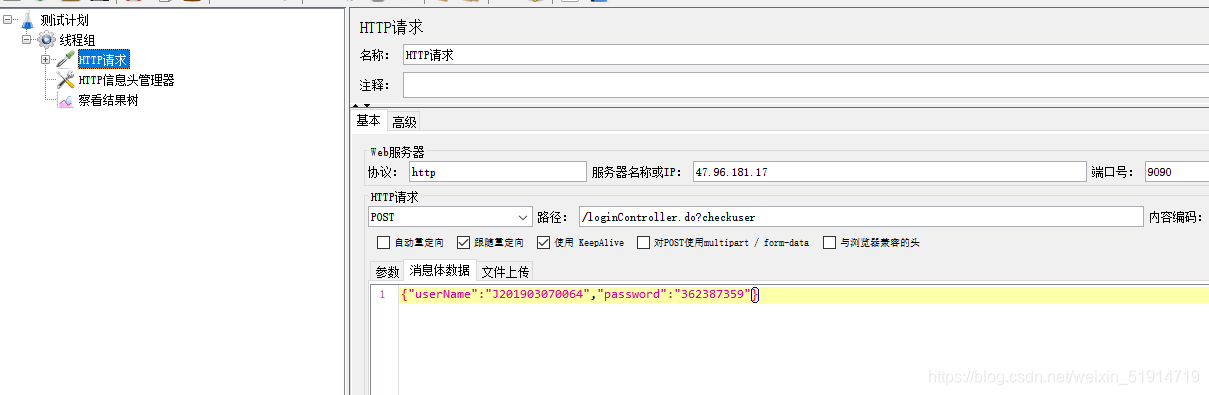Click the dropper icon beside HTTP请求
Viewport: 1209px width, 395px height.
coord(66,60)
